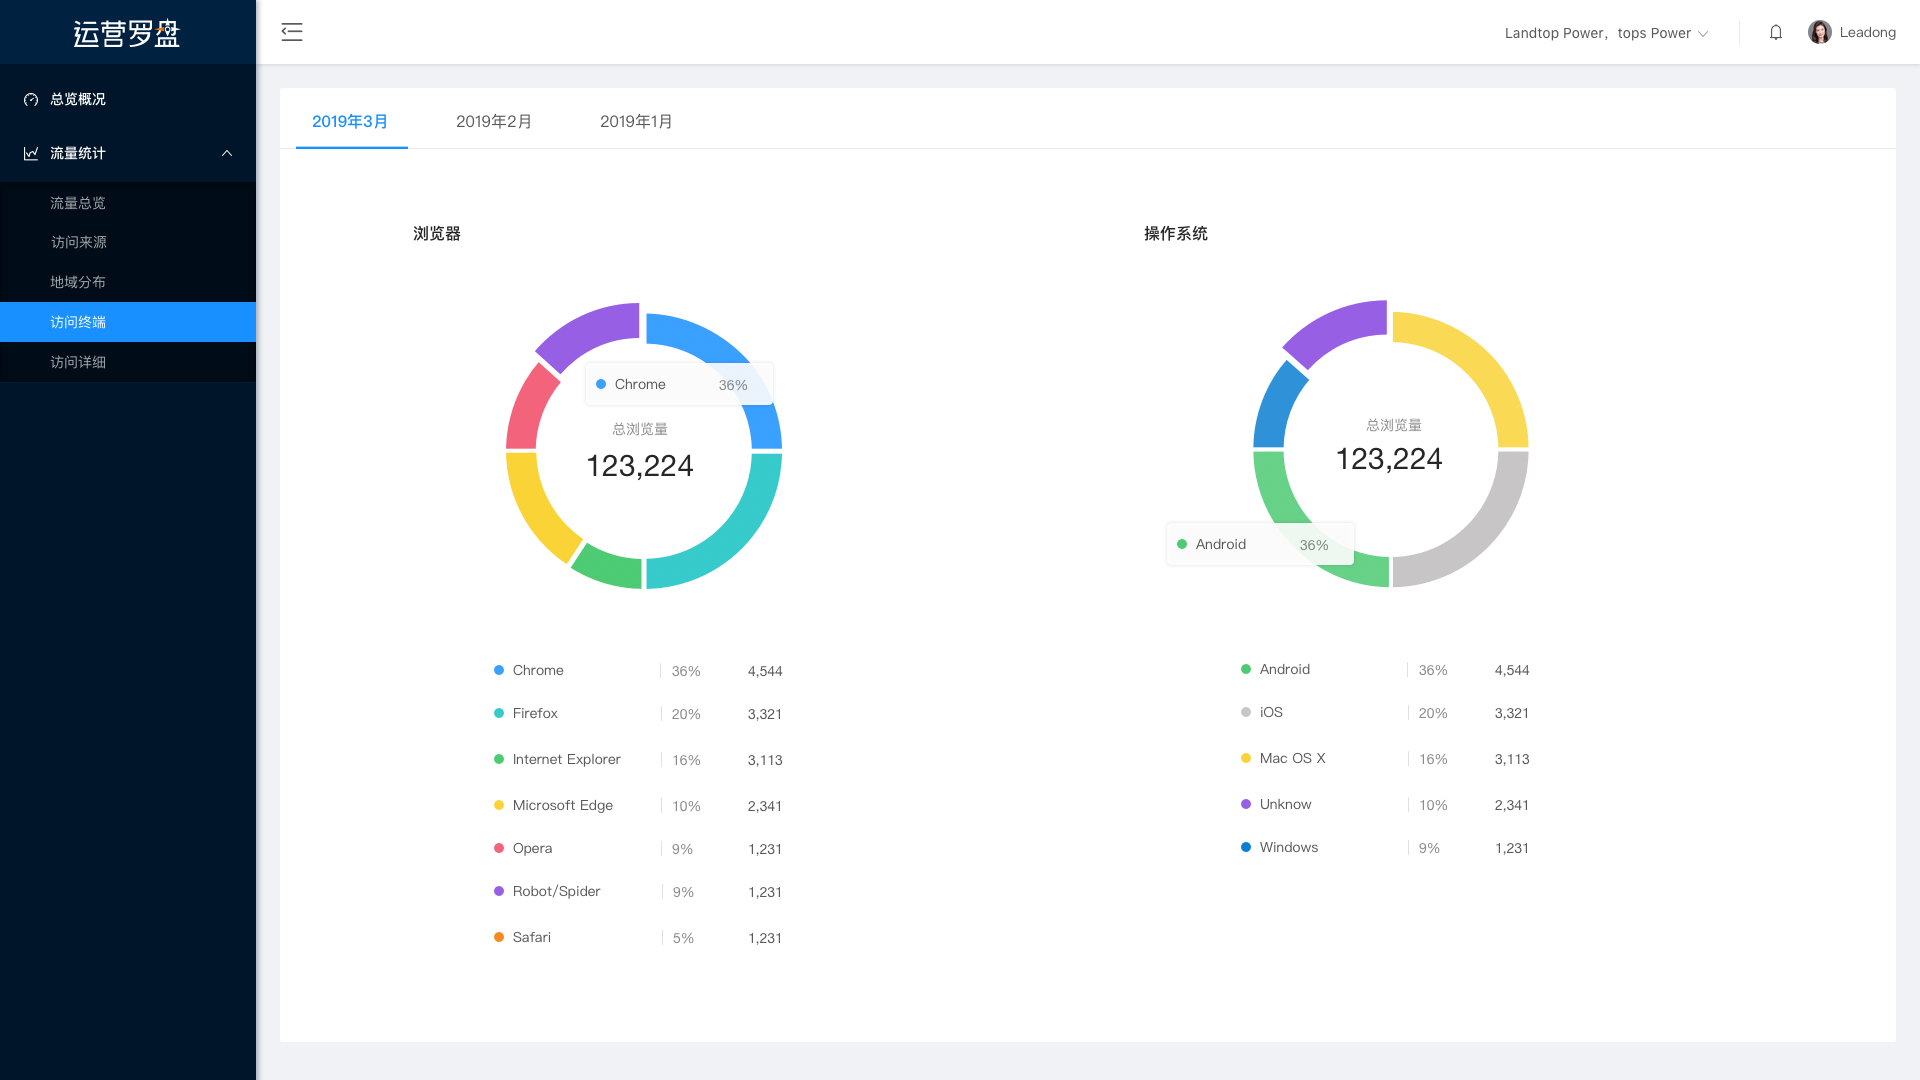Switch to the 2019年1月 tab
The width and height of the screenshot is (1920, 1080).
636,121
